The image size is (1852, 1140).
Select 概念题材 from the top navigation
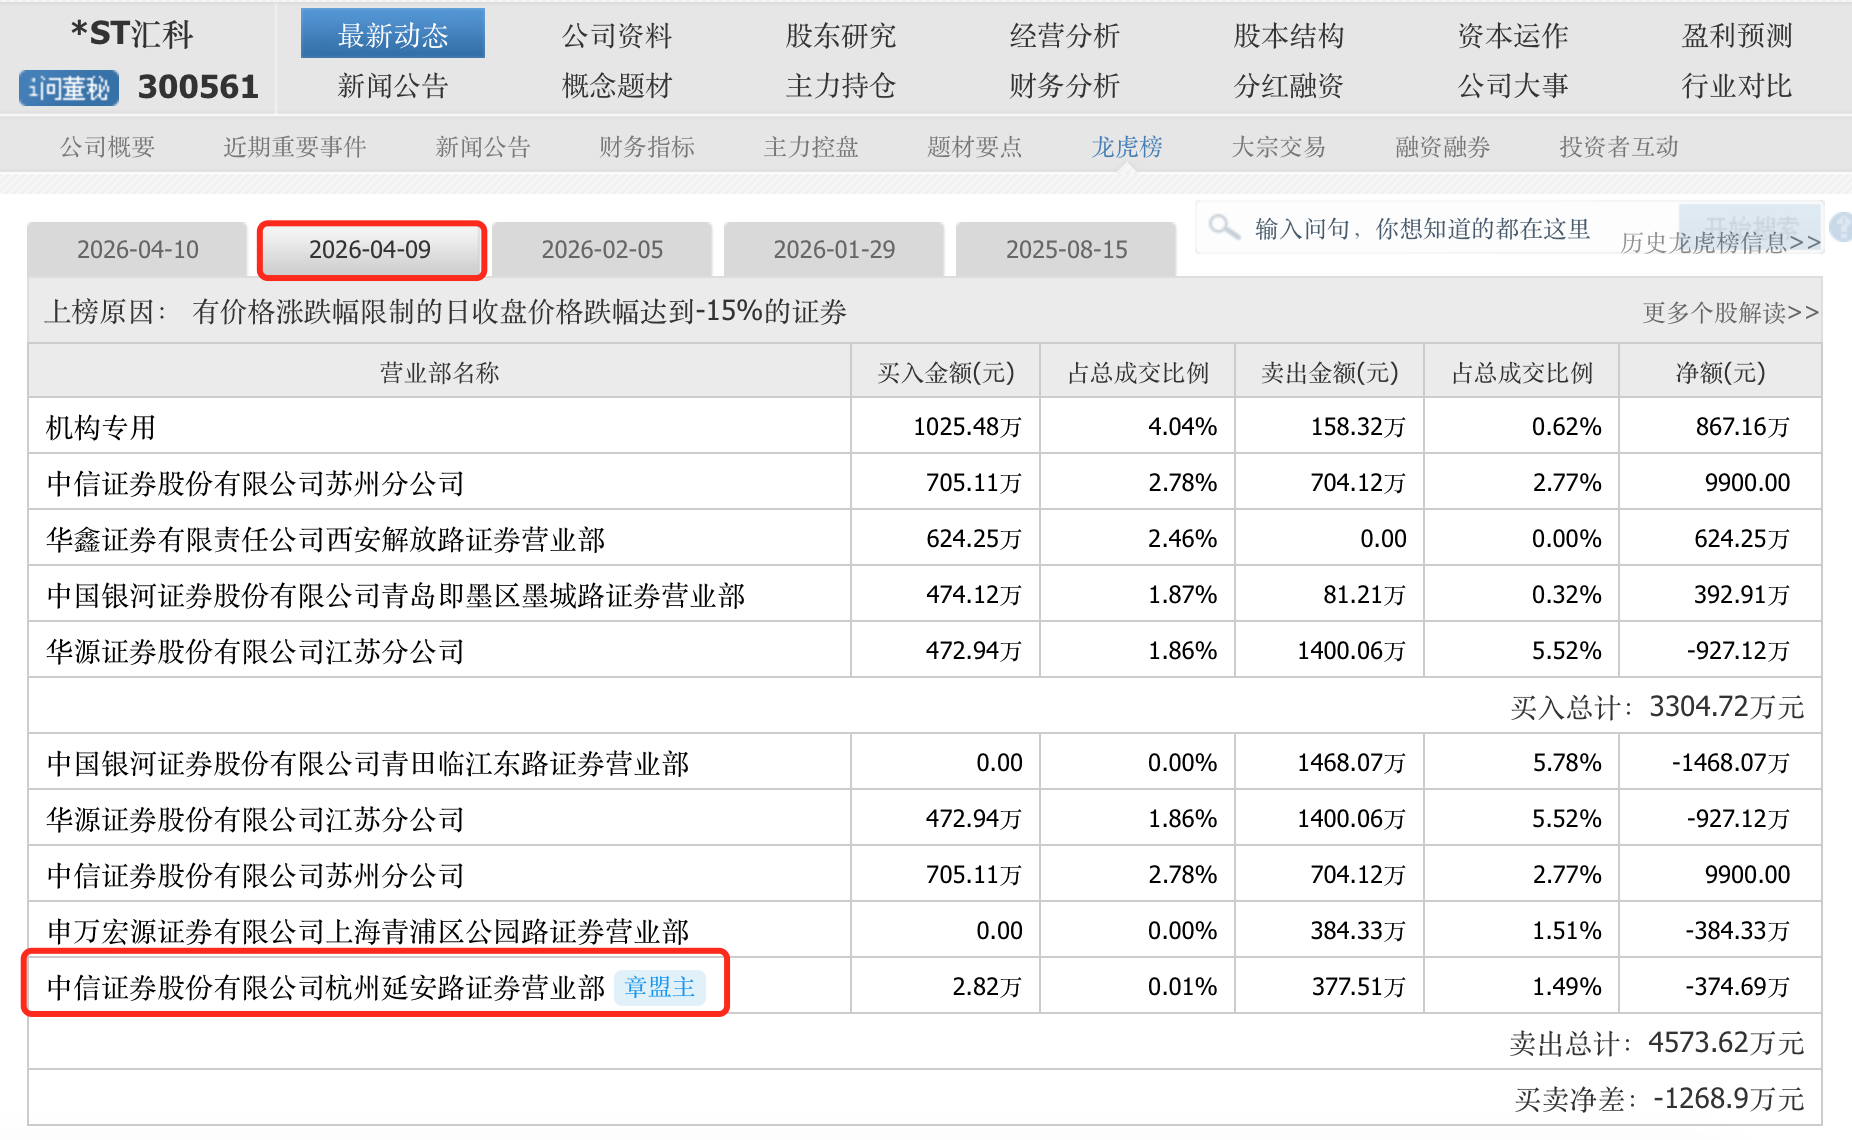pos(617,87)
